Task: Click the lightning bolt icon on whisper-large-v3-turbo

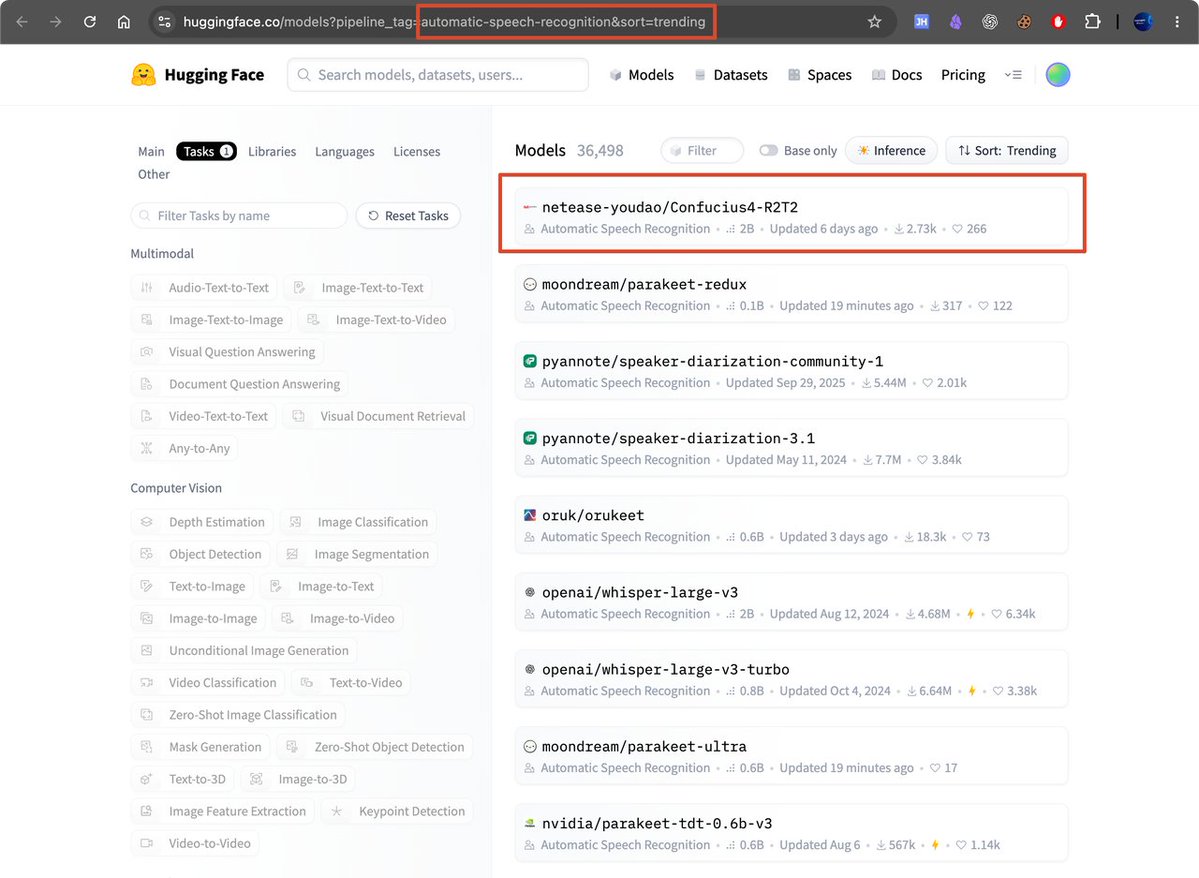Action: (972, 691)
